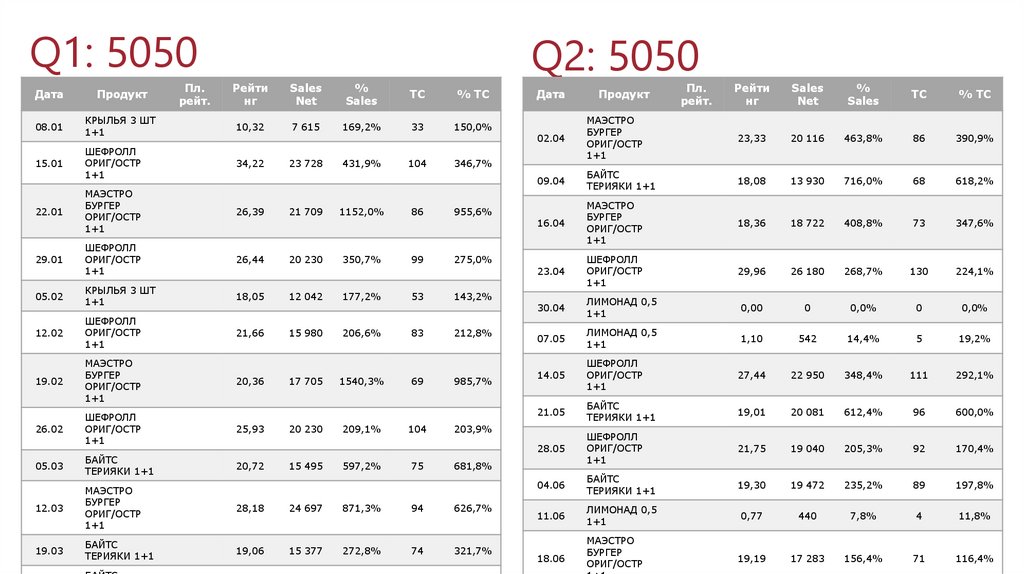Select the Дата header in Q1 table
The image size is (1024, 574).
point(49,94)
